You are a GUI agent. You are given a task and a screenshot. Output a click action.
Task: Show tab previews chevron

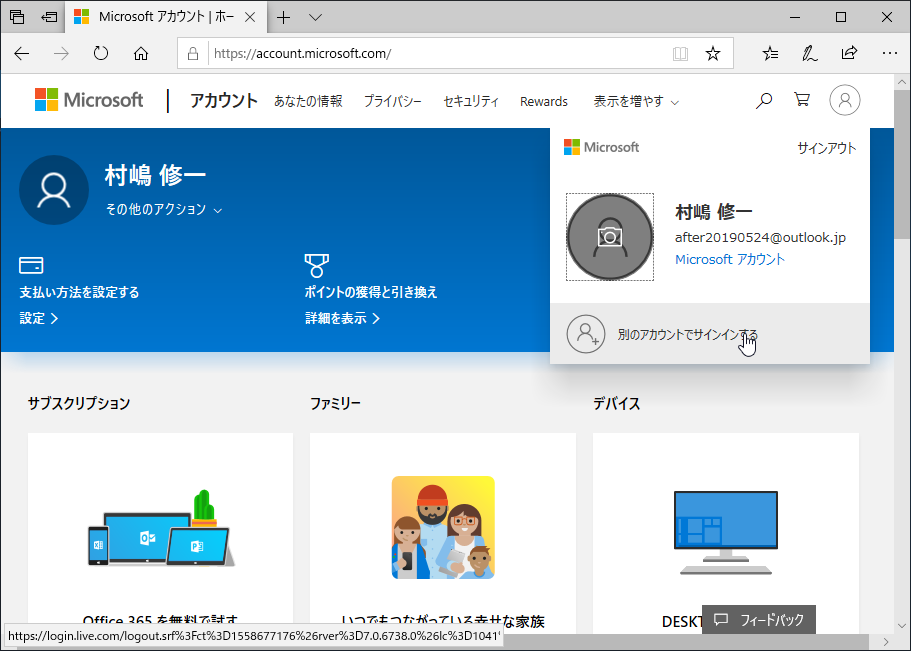pyautogui.click(x=315, y=17)
